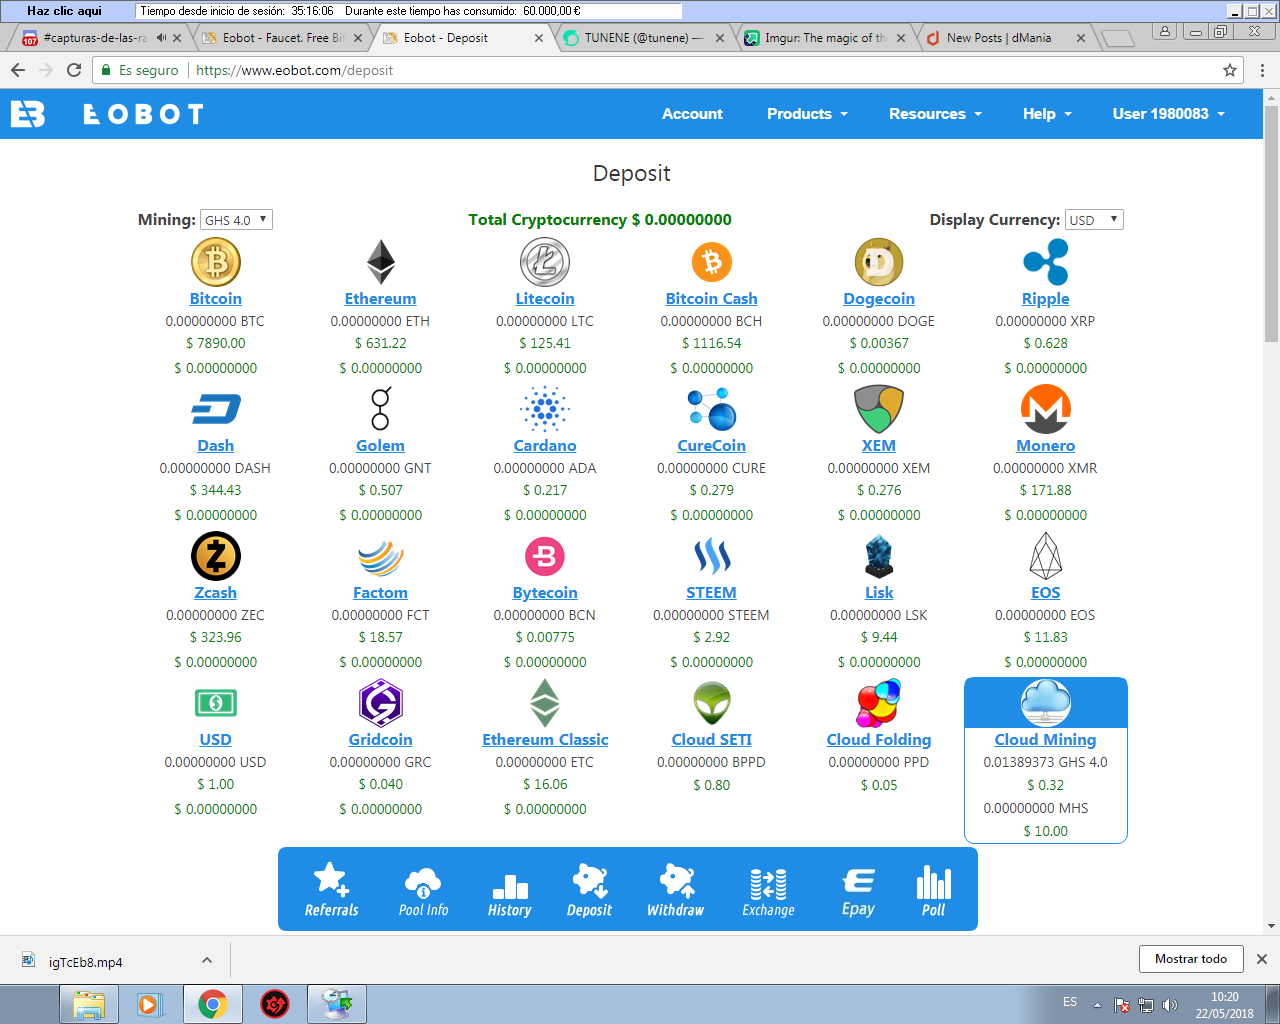Click the Bitcoin coin icon
Image resolution: width=1280 pixels, height=1024 pixels.
(x=216, y=263)
